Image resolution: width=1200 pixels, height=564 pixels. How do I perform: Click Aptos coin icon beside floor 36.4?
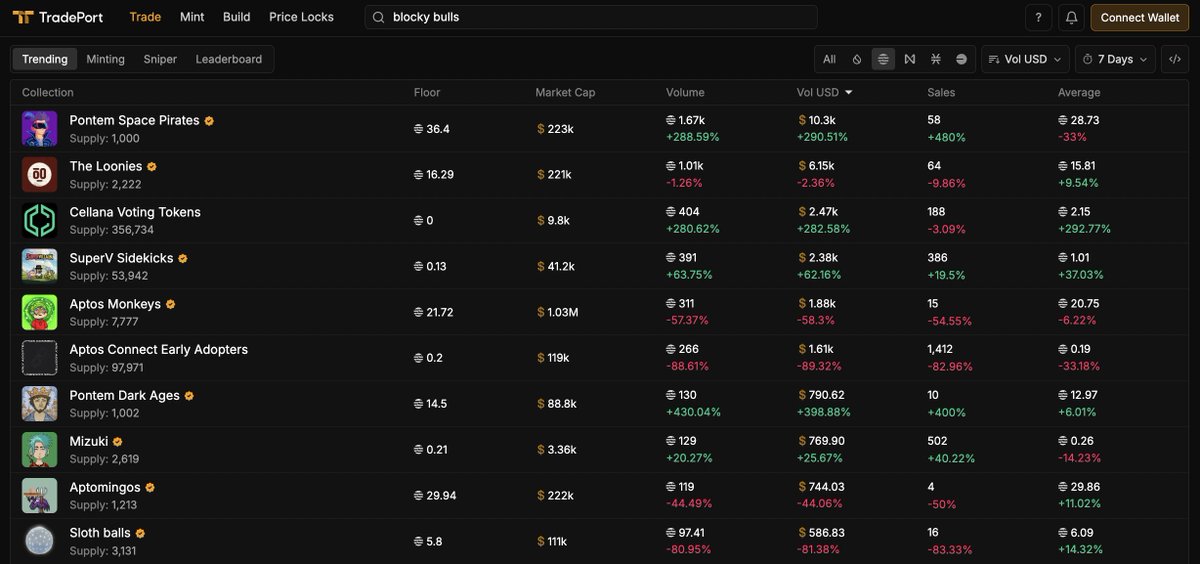pos(418,129)
